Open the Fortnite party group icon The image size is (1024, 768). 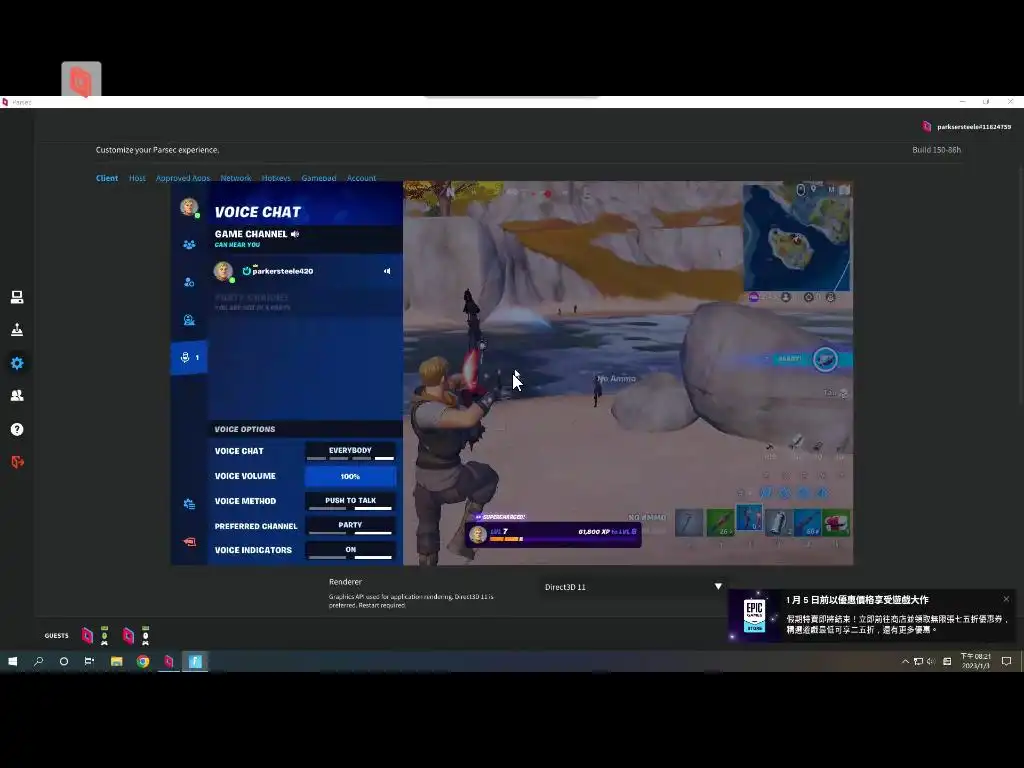tap(189, 245)
